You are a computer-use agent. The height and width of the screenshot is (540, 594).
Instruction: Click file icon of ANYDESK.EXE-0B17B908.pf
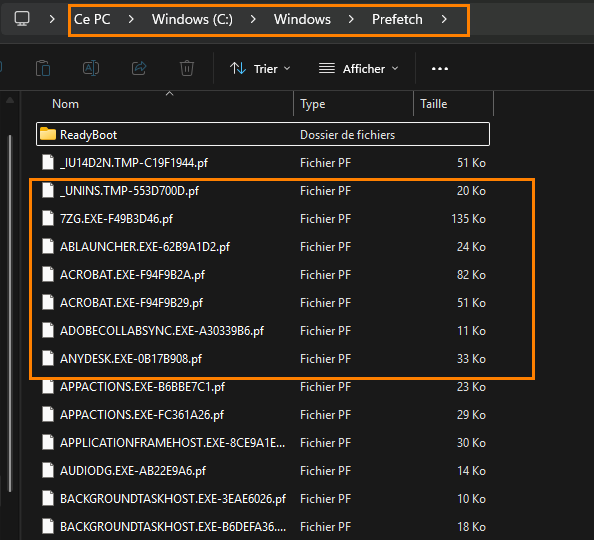(x=48, y=358)
